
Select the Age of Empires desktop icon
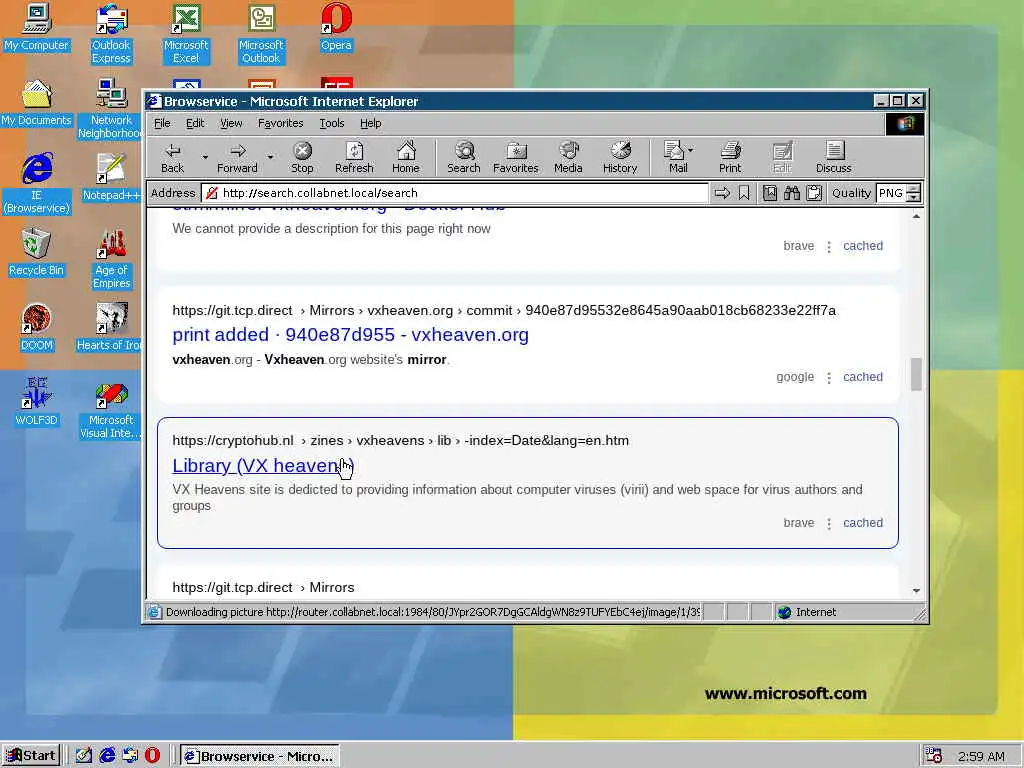coord(111,259)
